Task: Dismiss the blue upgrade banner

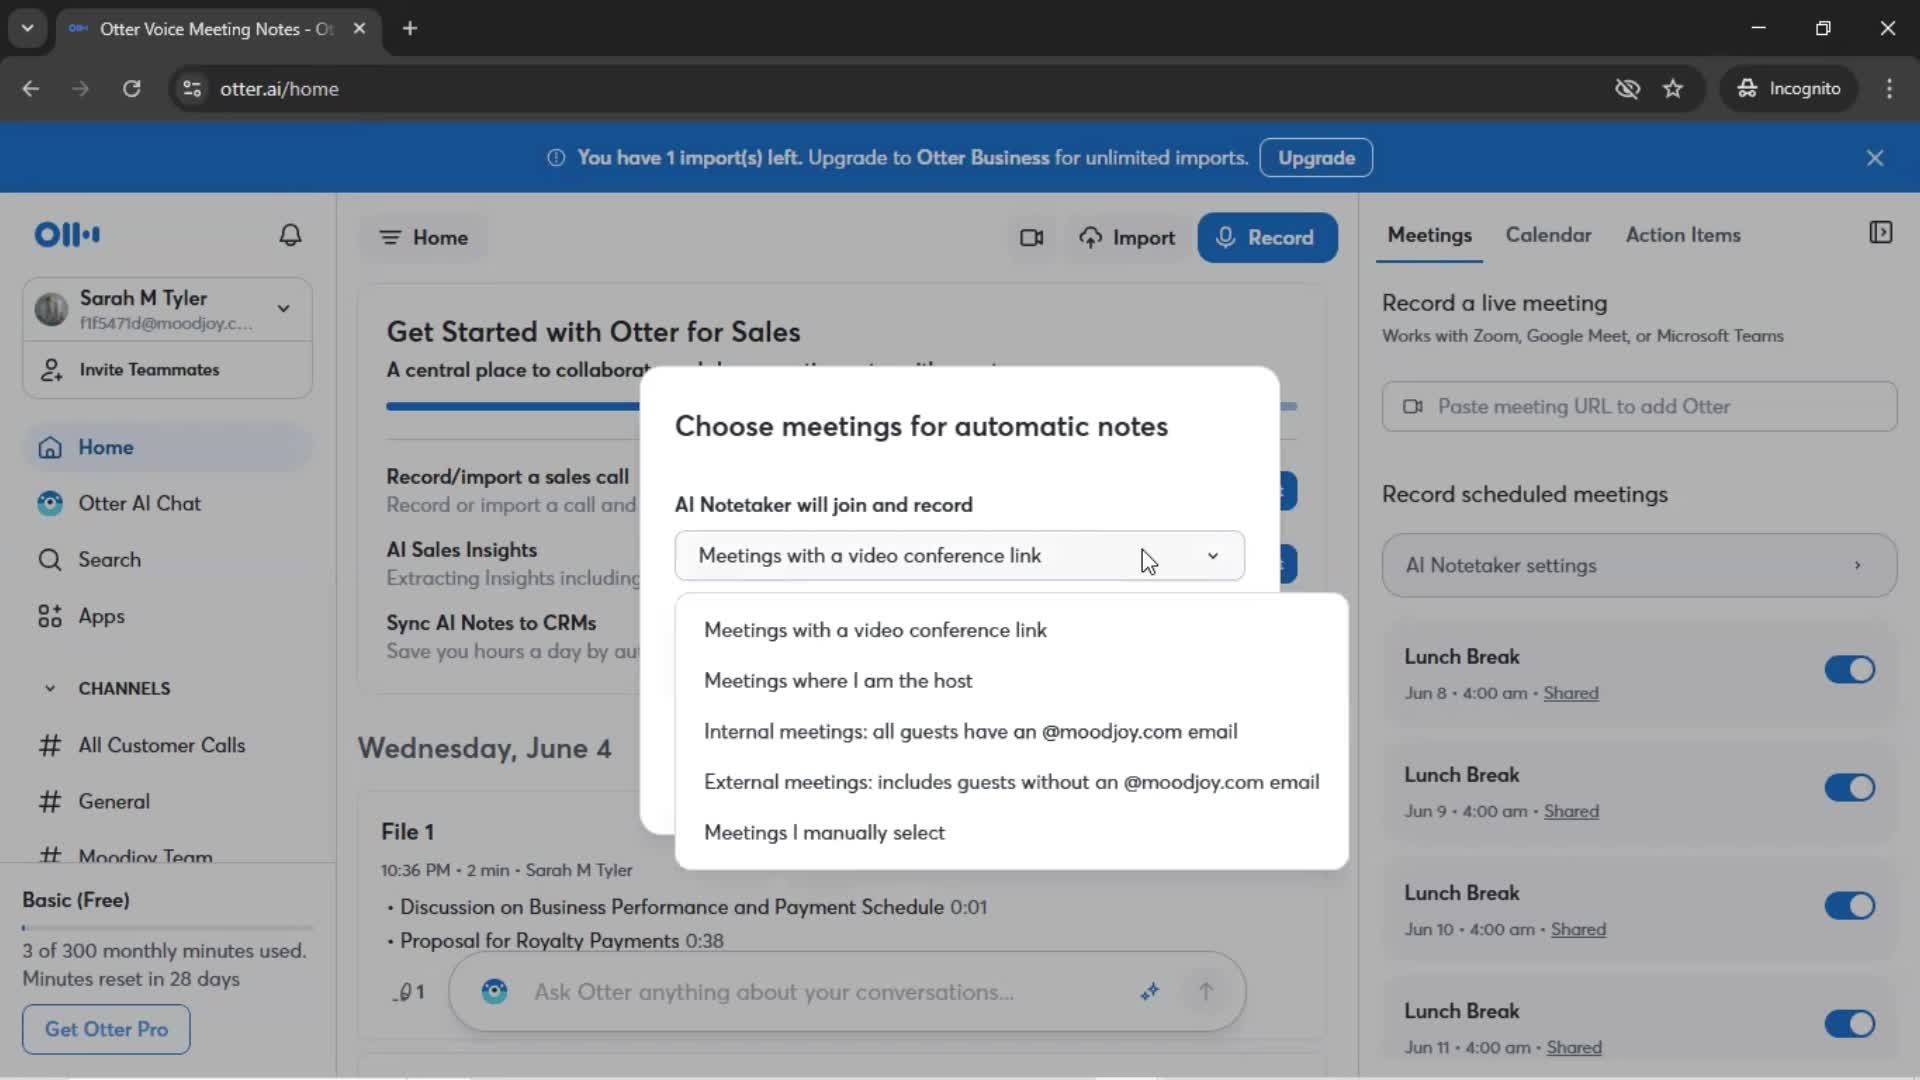Action: 1875,158
